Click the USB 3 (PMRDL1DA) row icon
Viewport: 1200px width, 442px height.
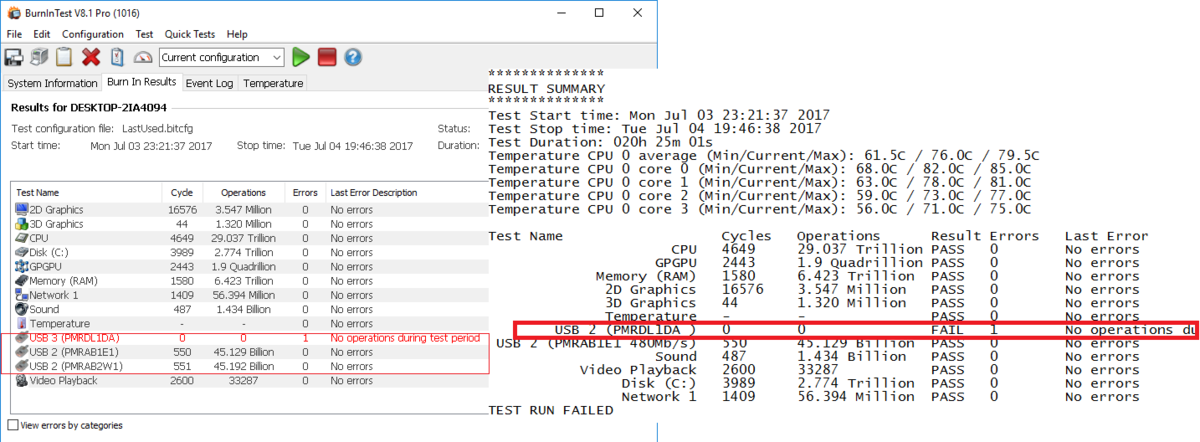tap(21, 338)
